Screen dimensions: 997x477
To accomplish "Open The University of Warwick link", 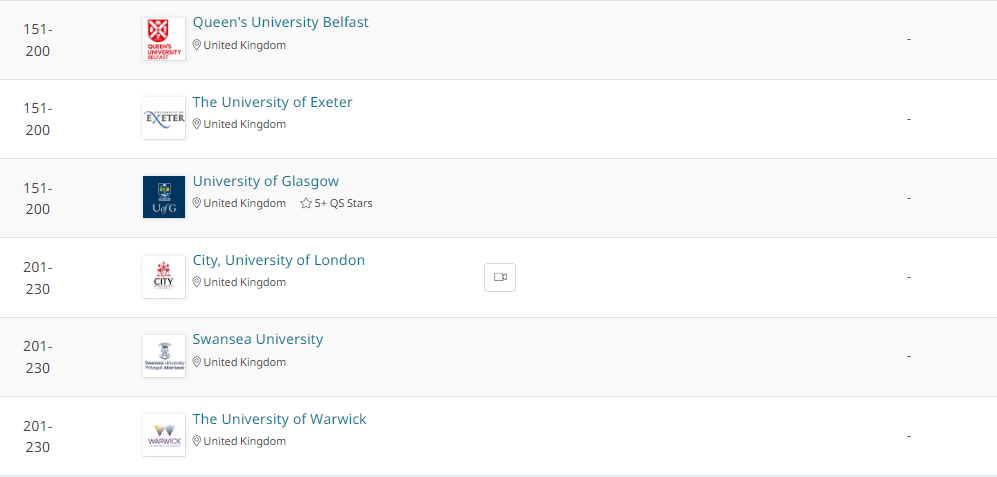I will tap(279, 419).
